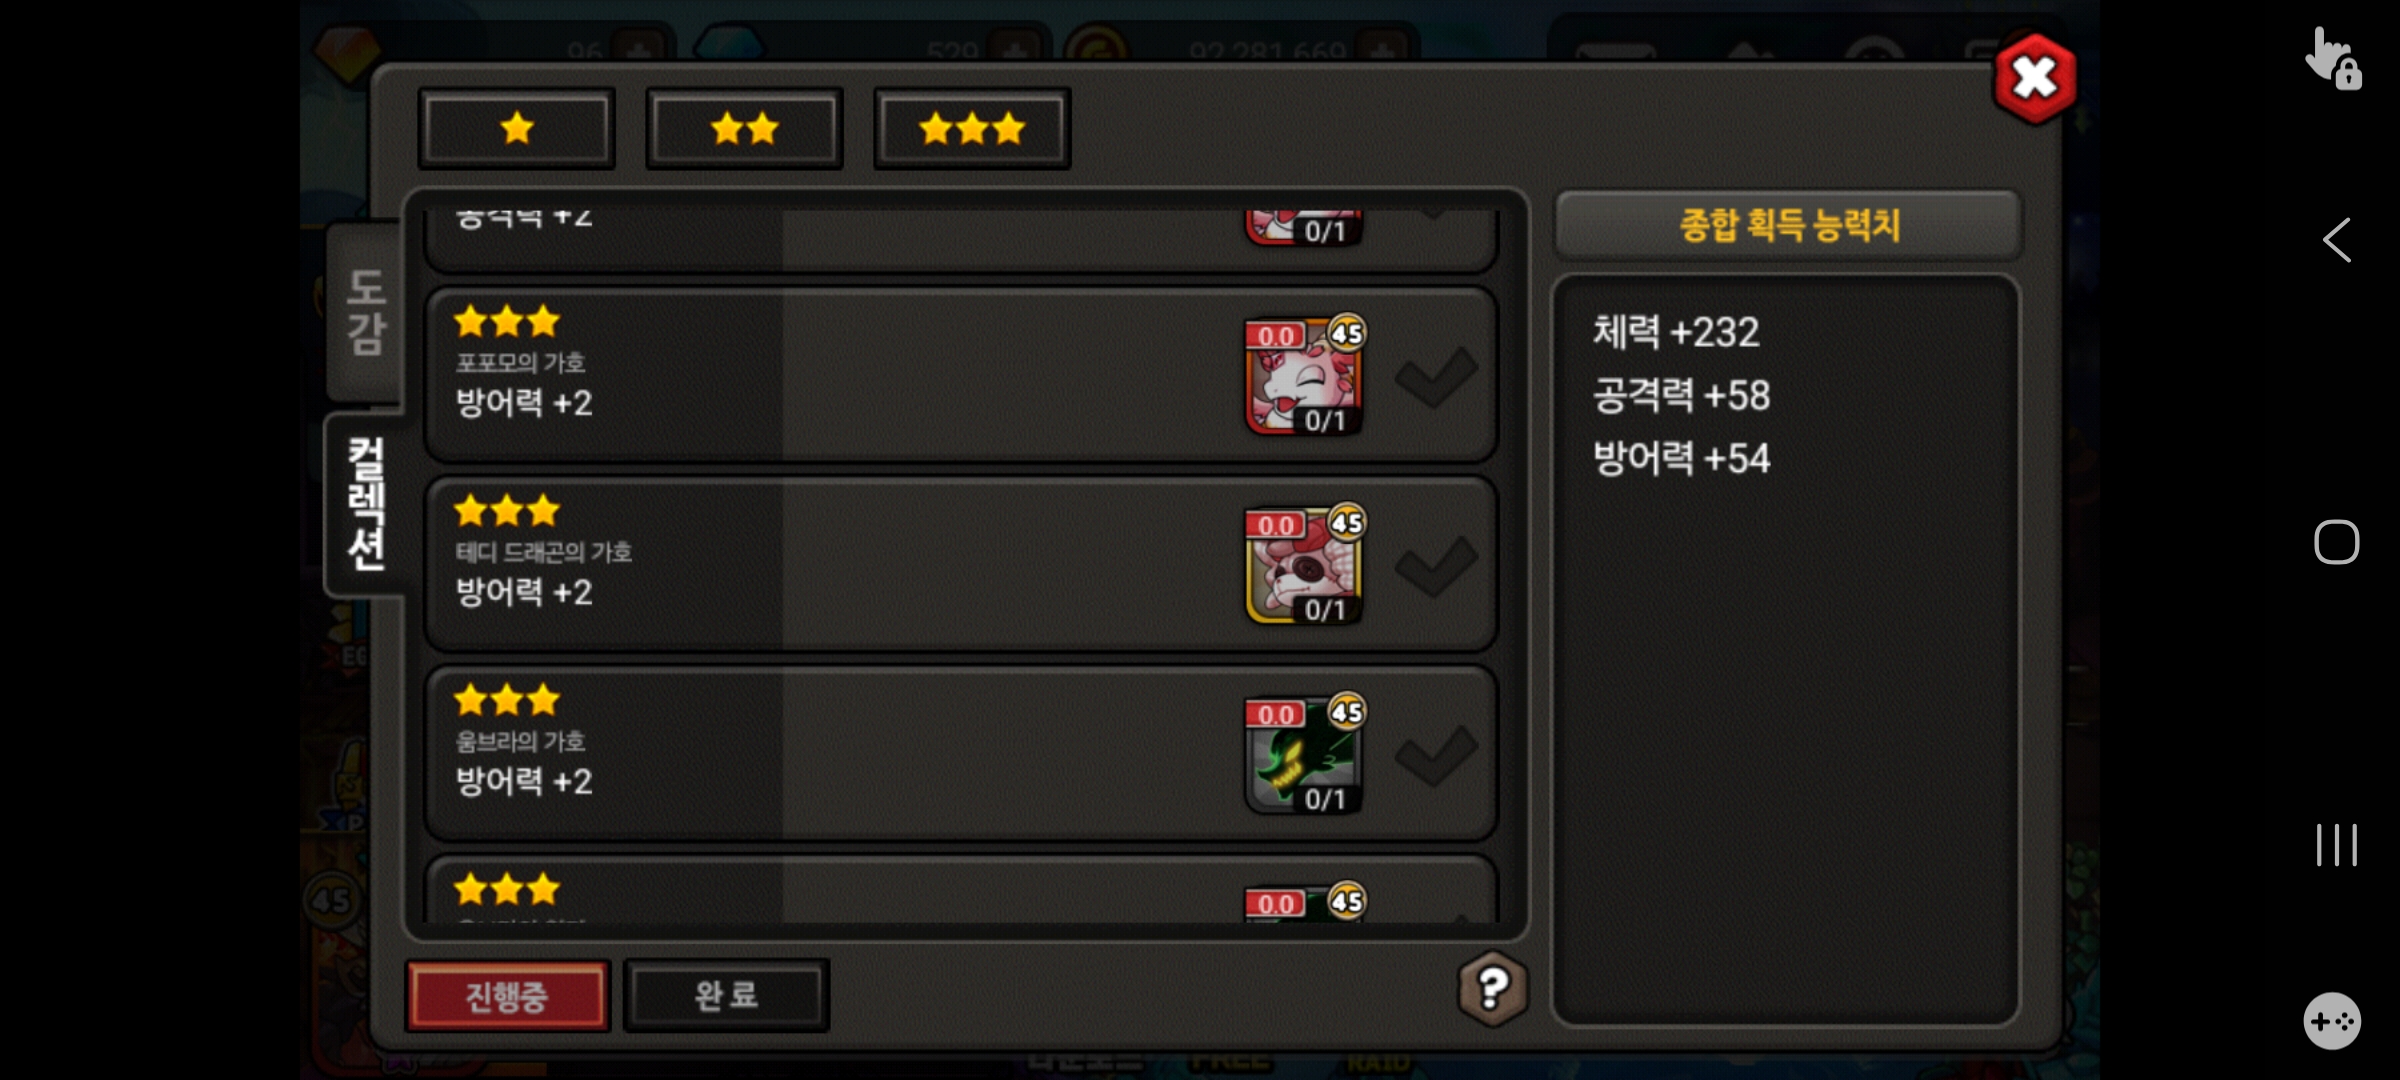This screenshot has width=2400, height=1080.
Task: Tap the Android back arrow
Action: click(2336, 240)
